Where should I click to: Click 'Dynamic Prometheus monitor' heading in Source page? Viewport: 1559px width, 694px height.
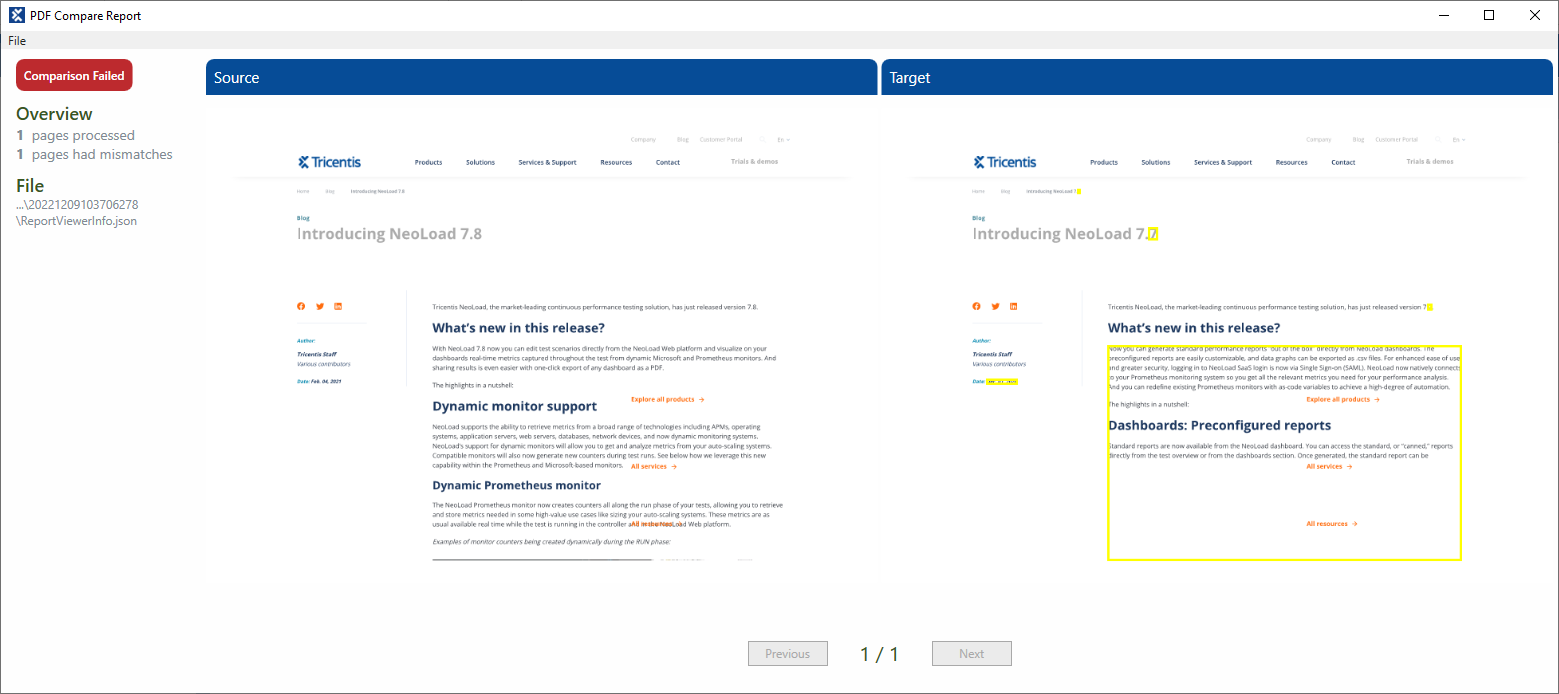coord(516,485)
